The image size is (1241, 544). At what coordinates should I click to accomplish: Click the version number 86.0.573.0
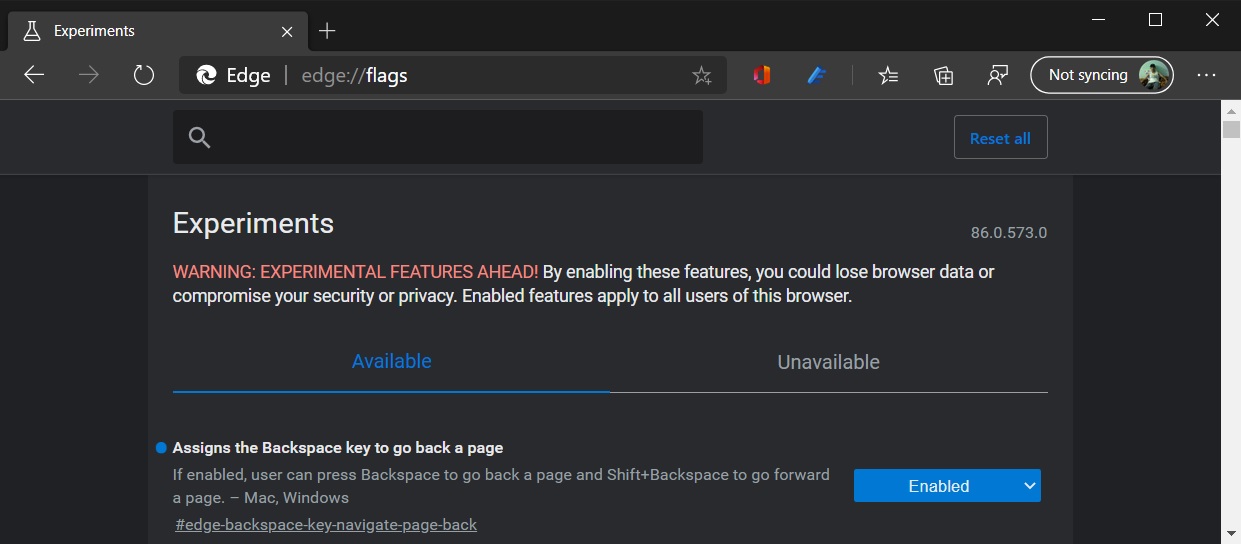tap(1008, 233)
